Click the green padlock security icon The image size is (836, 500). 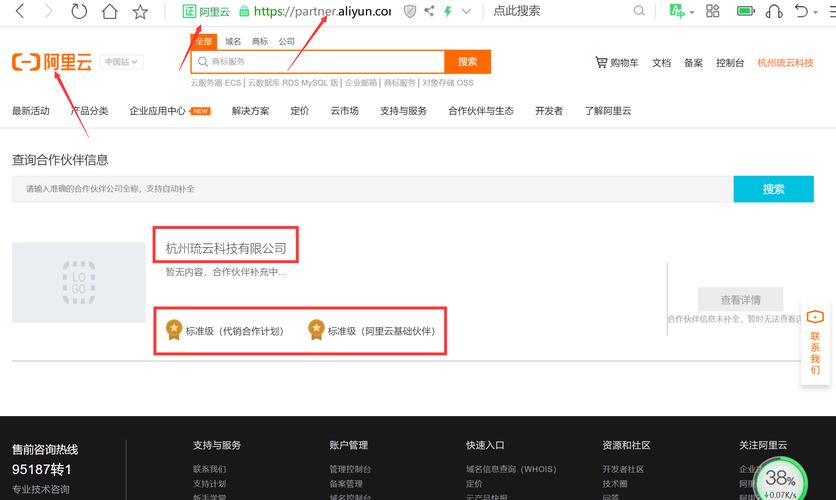(x=244, y=11)
